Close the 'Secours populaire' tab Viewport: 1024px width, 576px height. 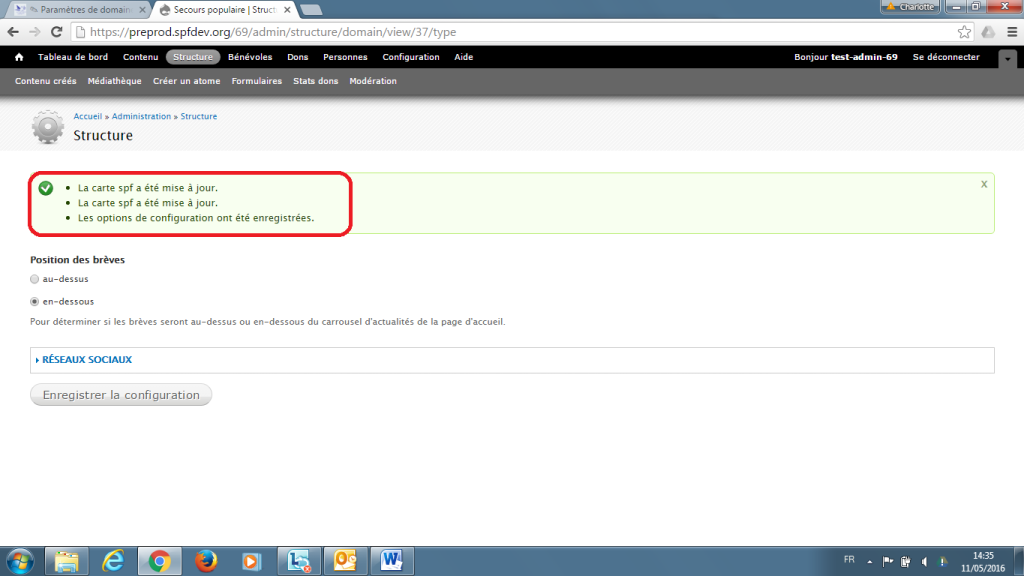tap(287, 10)
